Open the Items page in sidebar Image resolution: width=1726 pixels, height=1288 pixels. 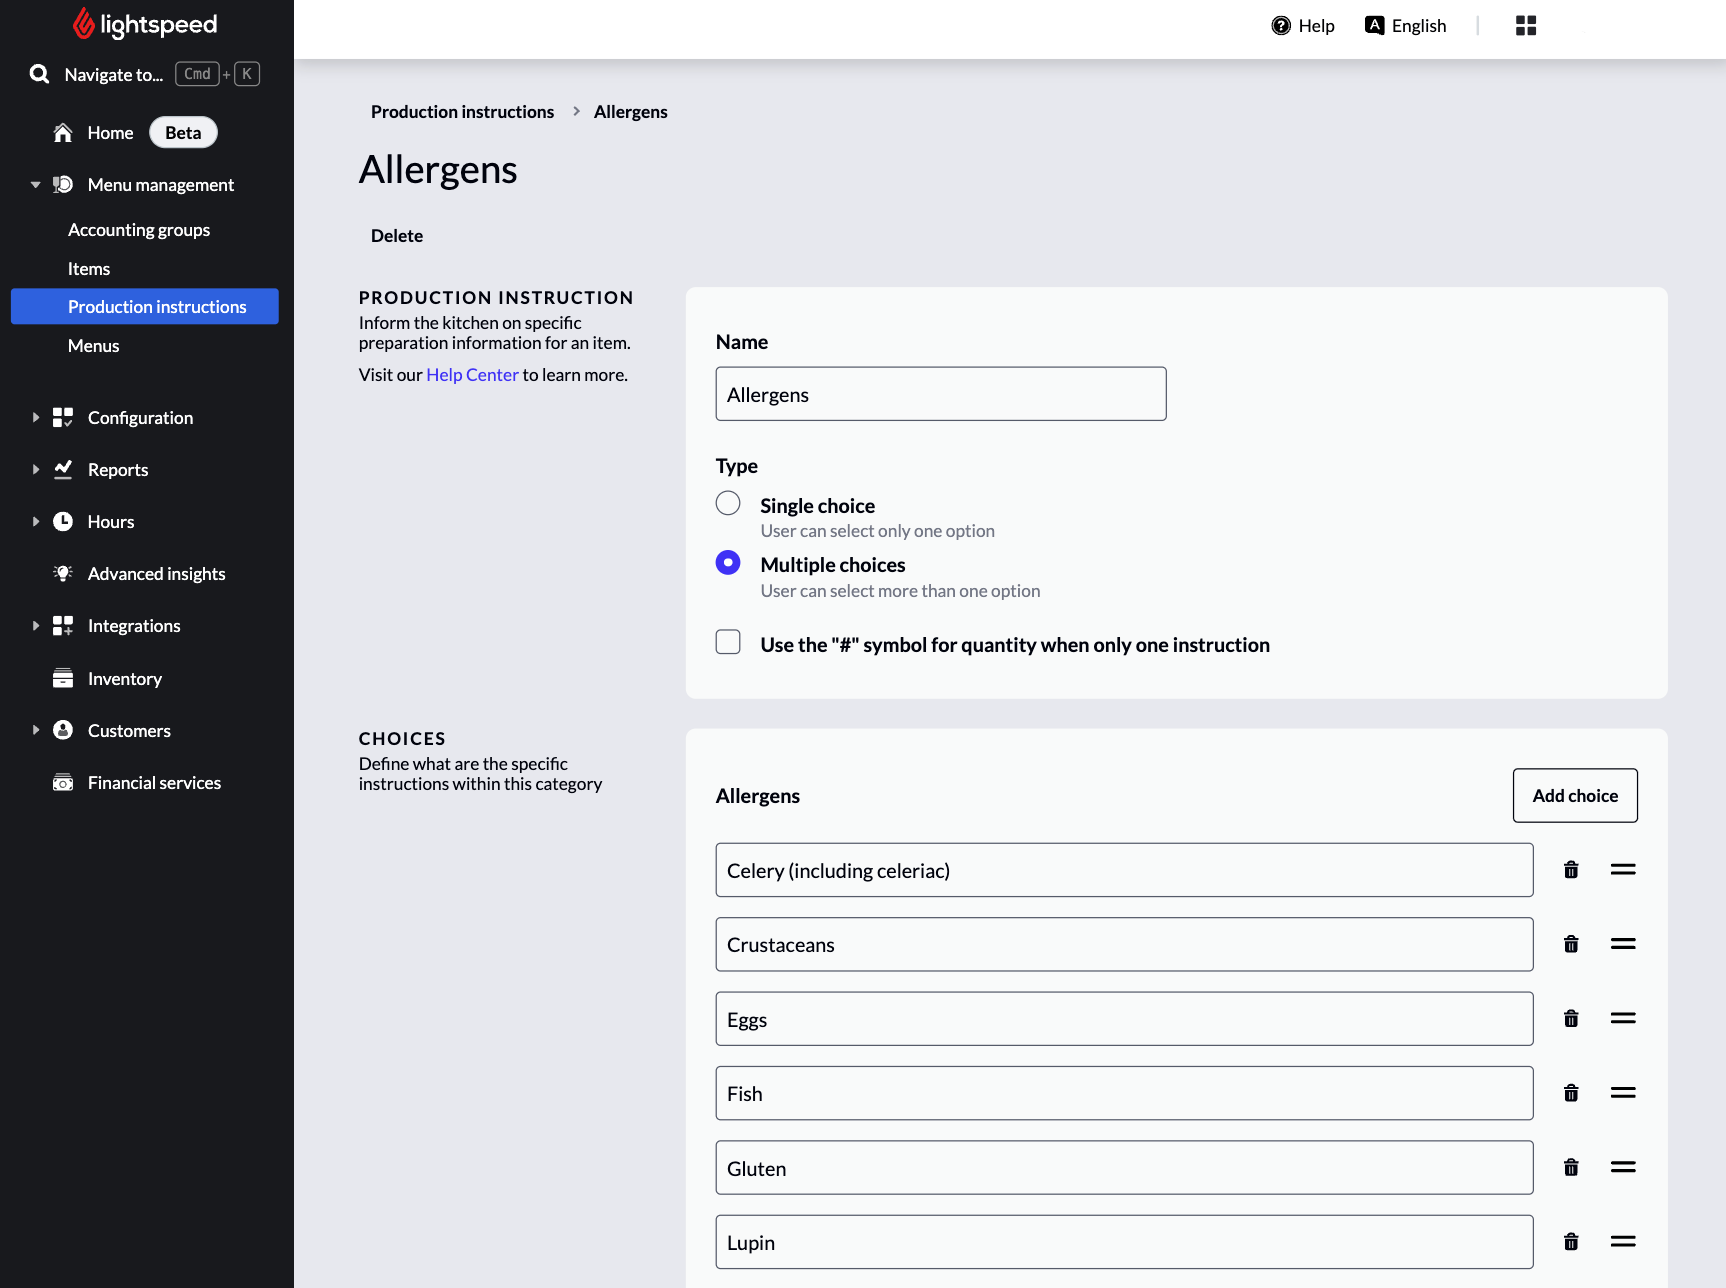pyautogui.click(x=89, y=268)
